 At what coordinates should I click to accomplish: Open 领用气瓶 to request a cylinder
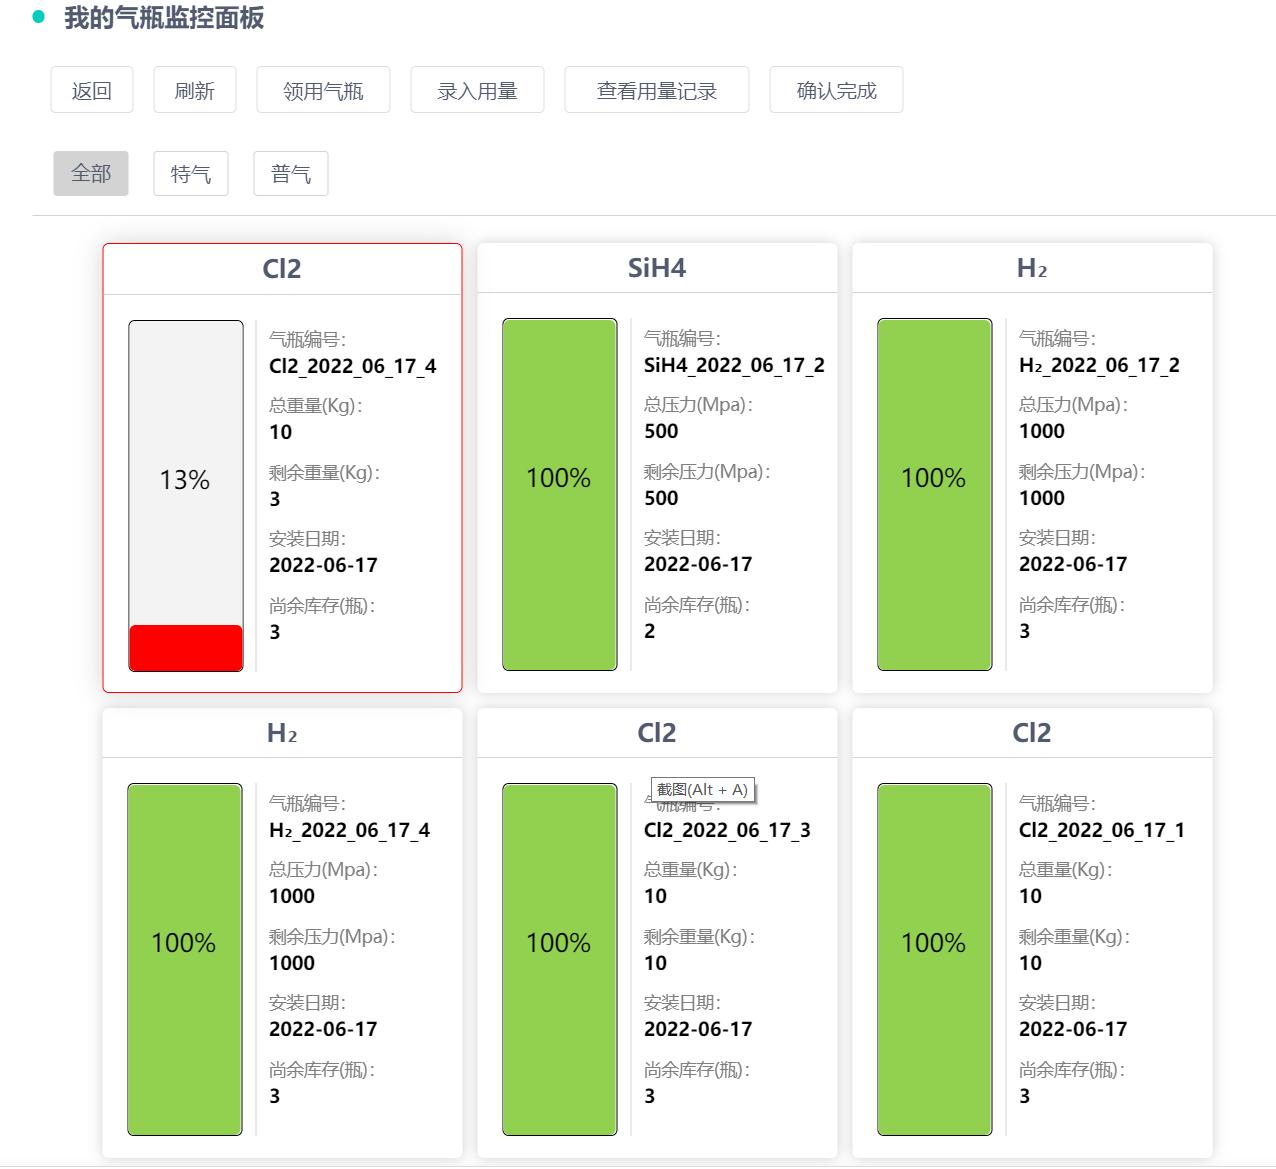(x=323, y=89)
